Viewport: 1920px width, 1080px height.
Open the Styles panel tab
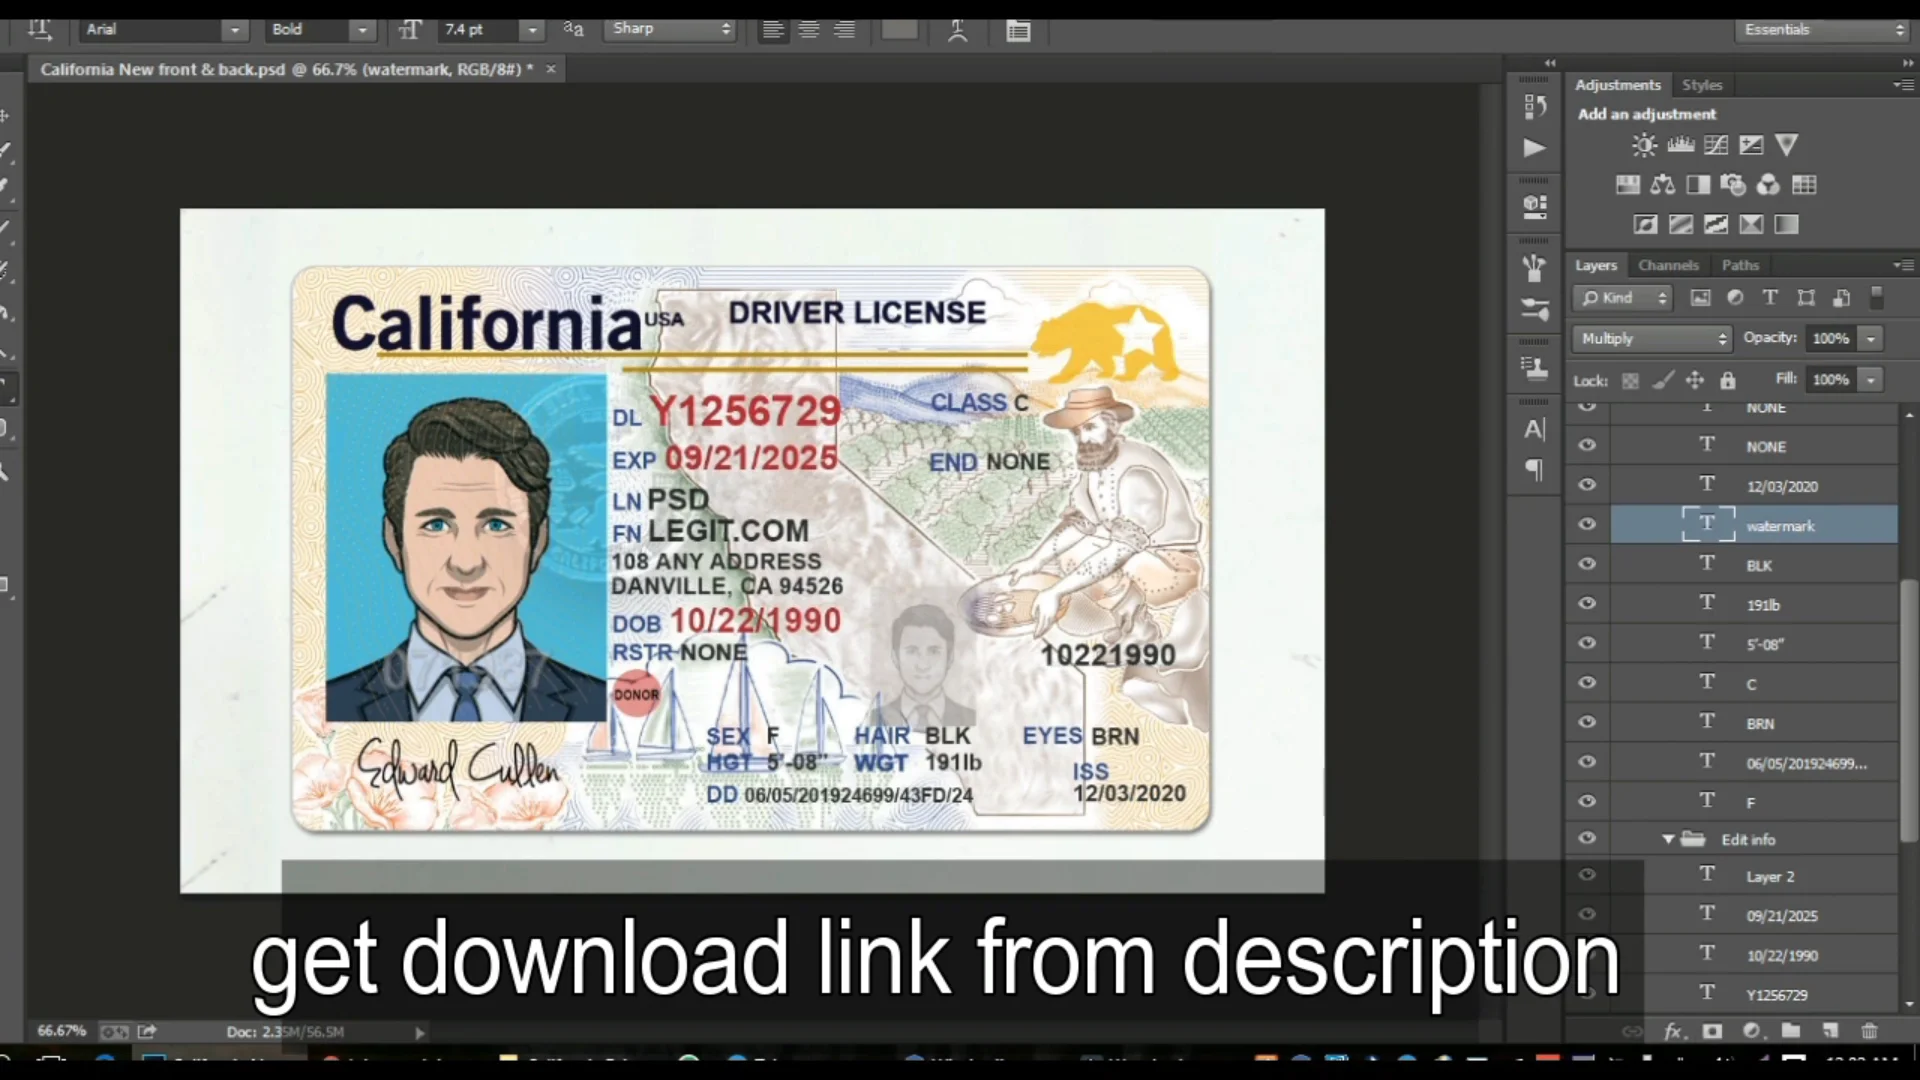[x=1702, y=85]
